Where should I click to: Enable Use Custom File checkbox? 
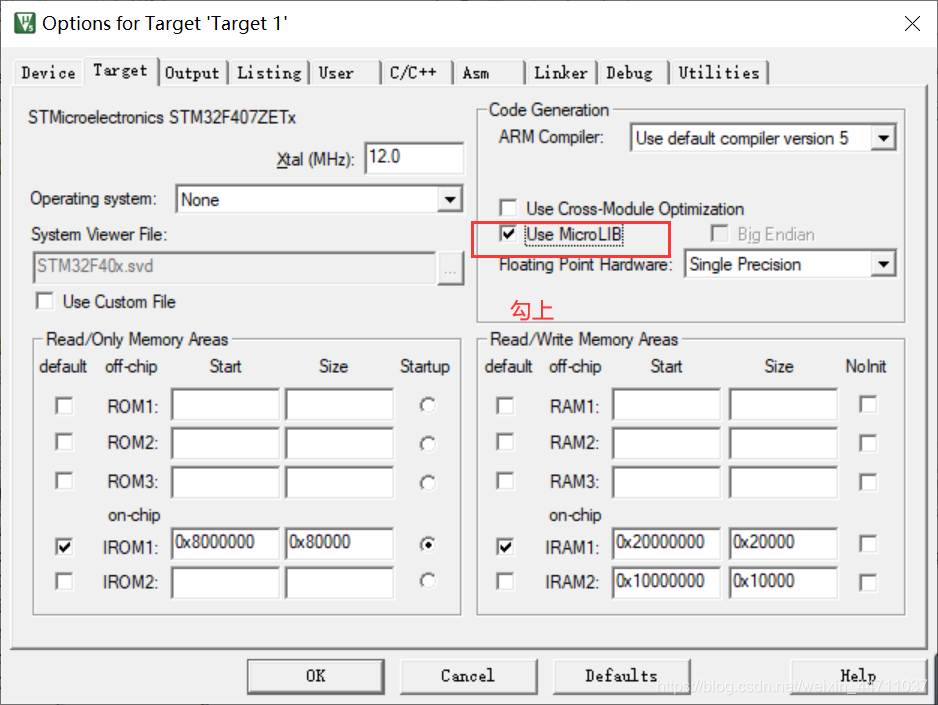point(45,301)
